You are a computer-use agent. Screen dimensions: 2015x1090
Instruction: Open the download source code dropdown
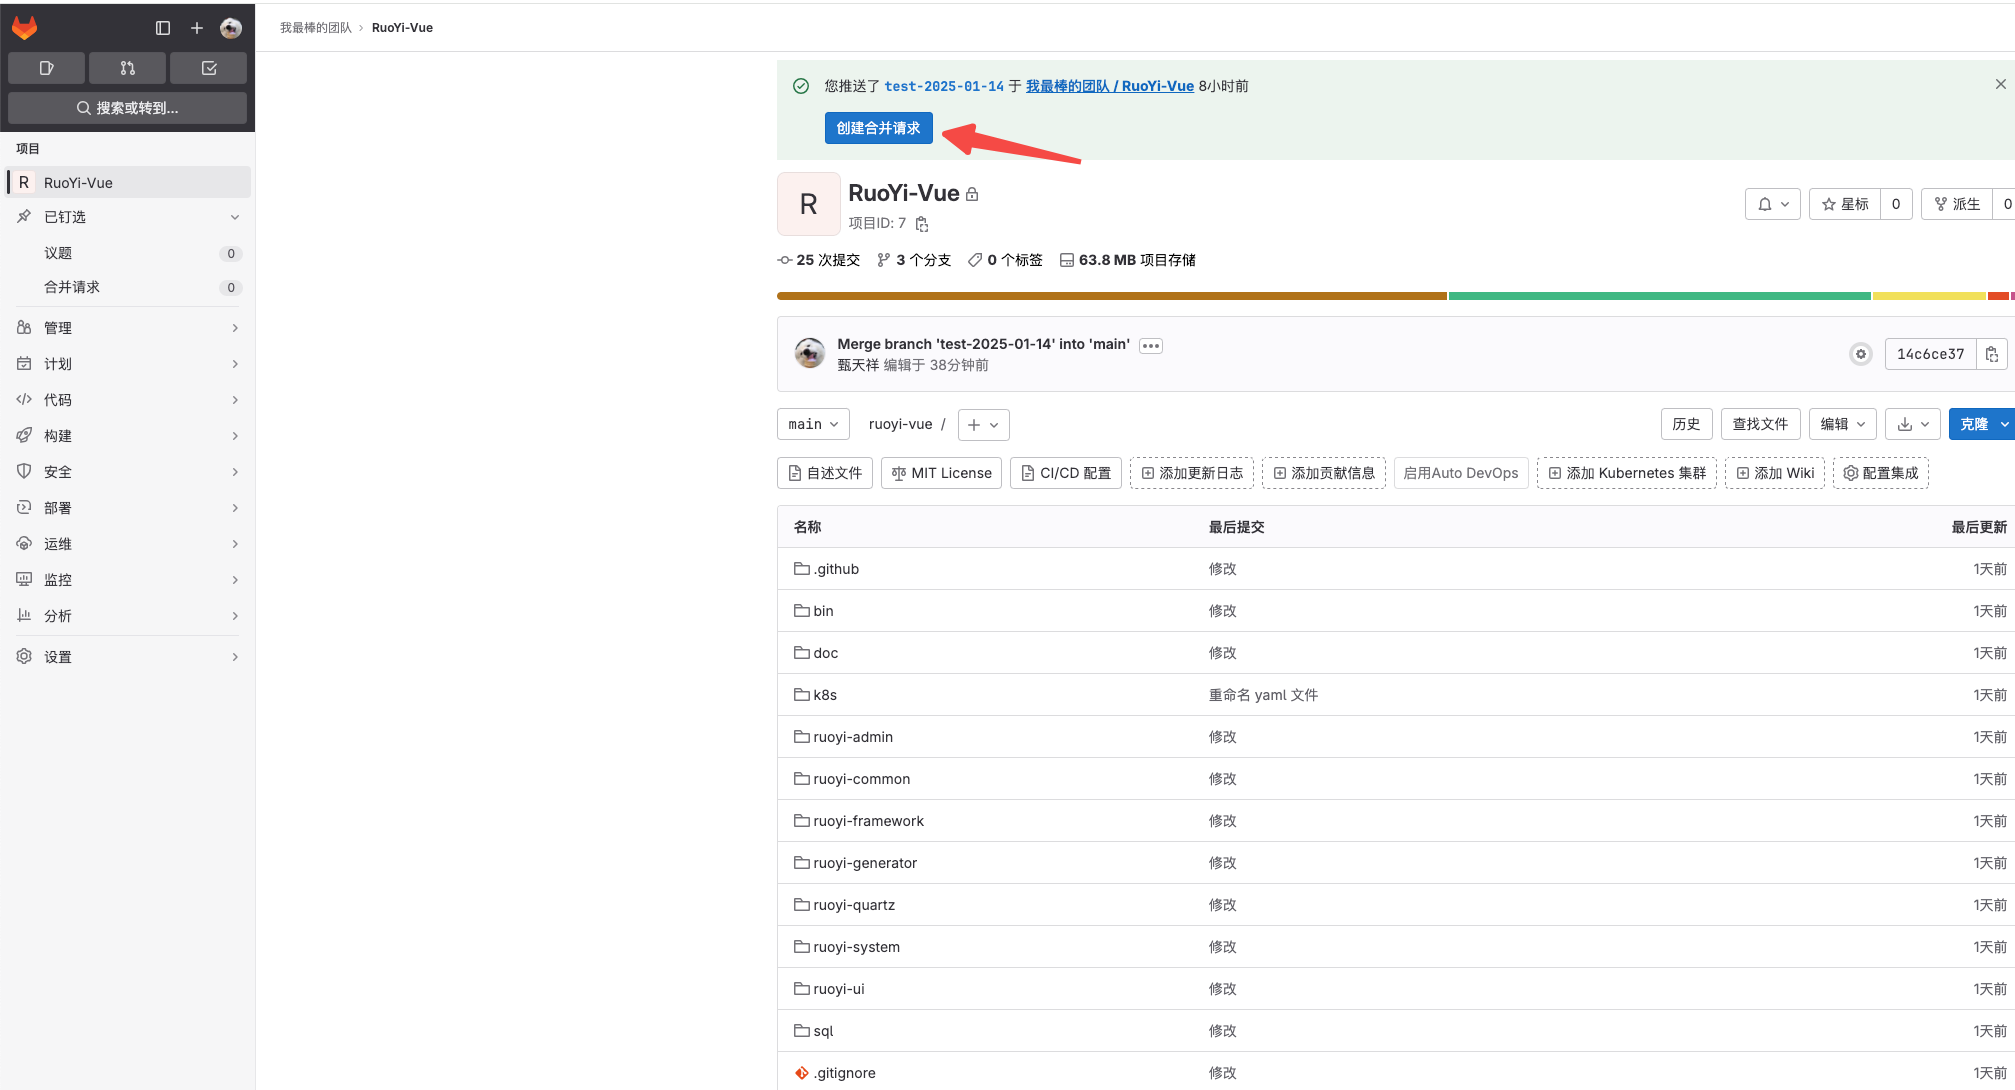(x=1912, y=424)
